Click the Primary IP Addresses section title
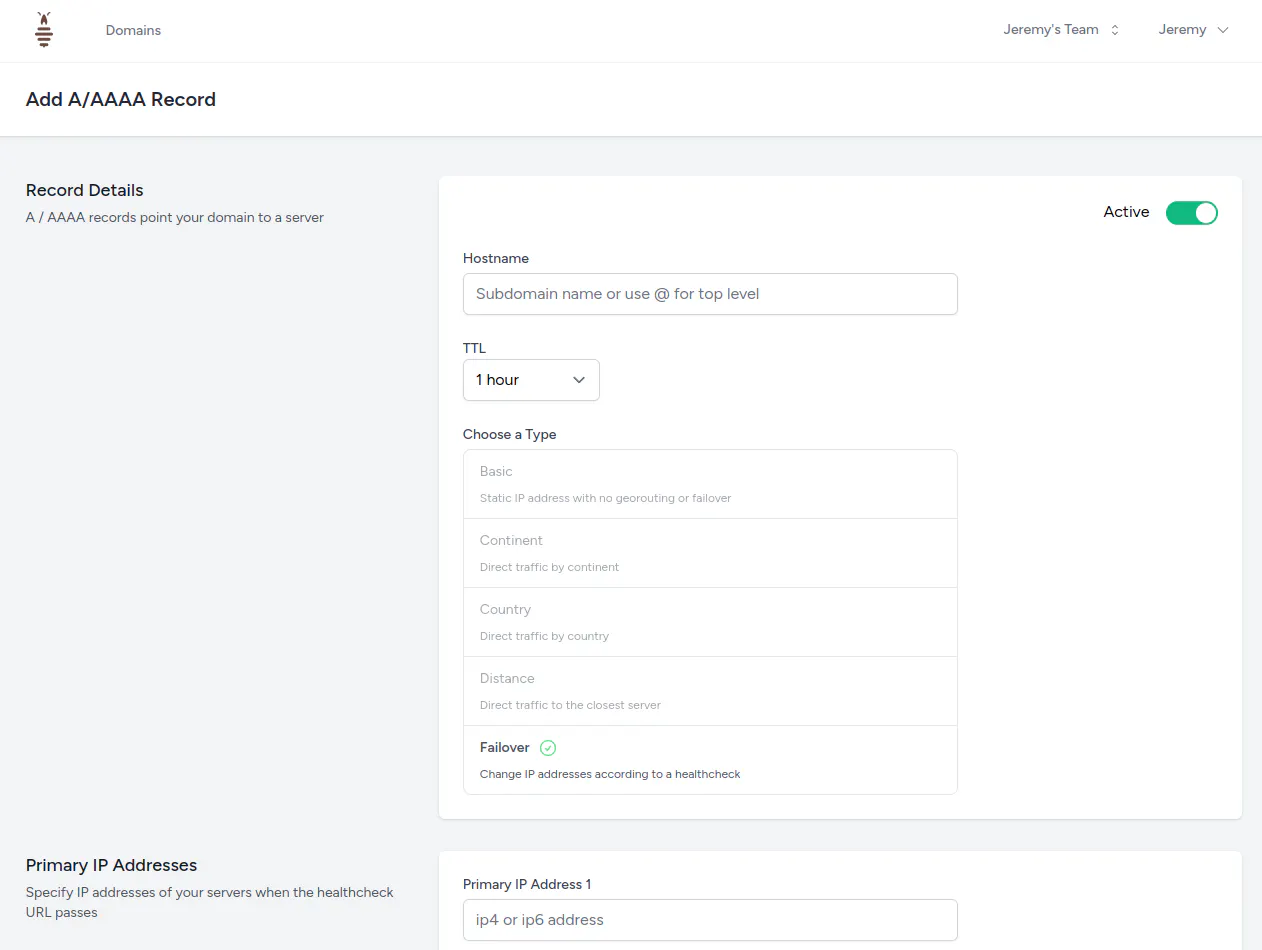Viewport: 1262px width, 950px height. 111,865
